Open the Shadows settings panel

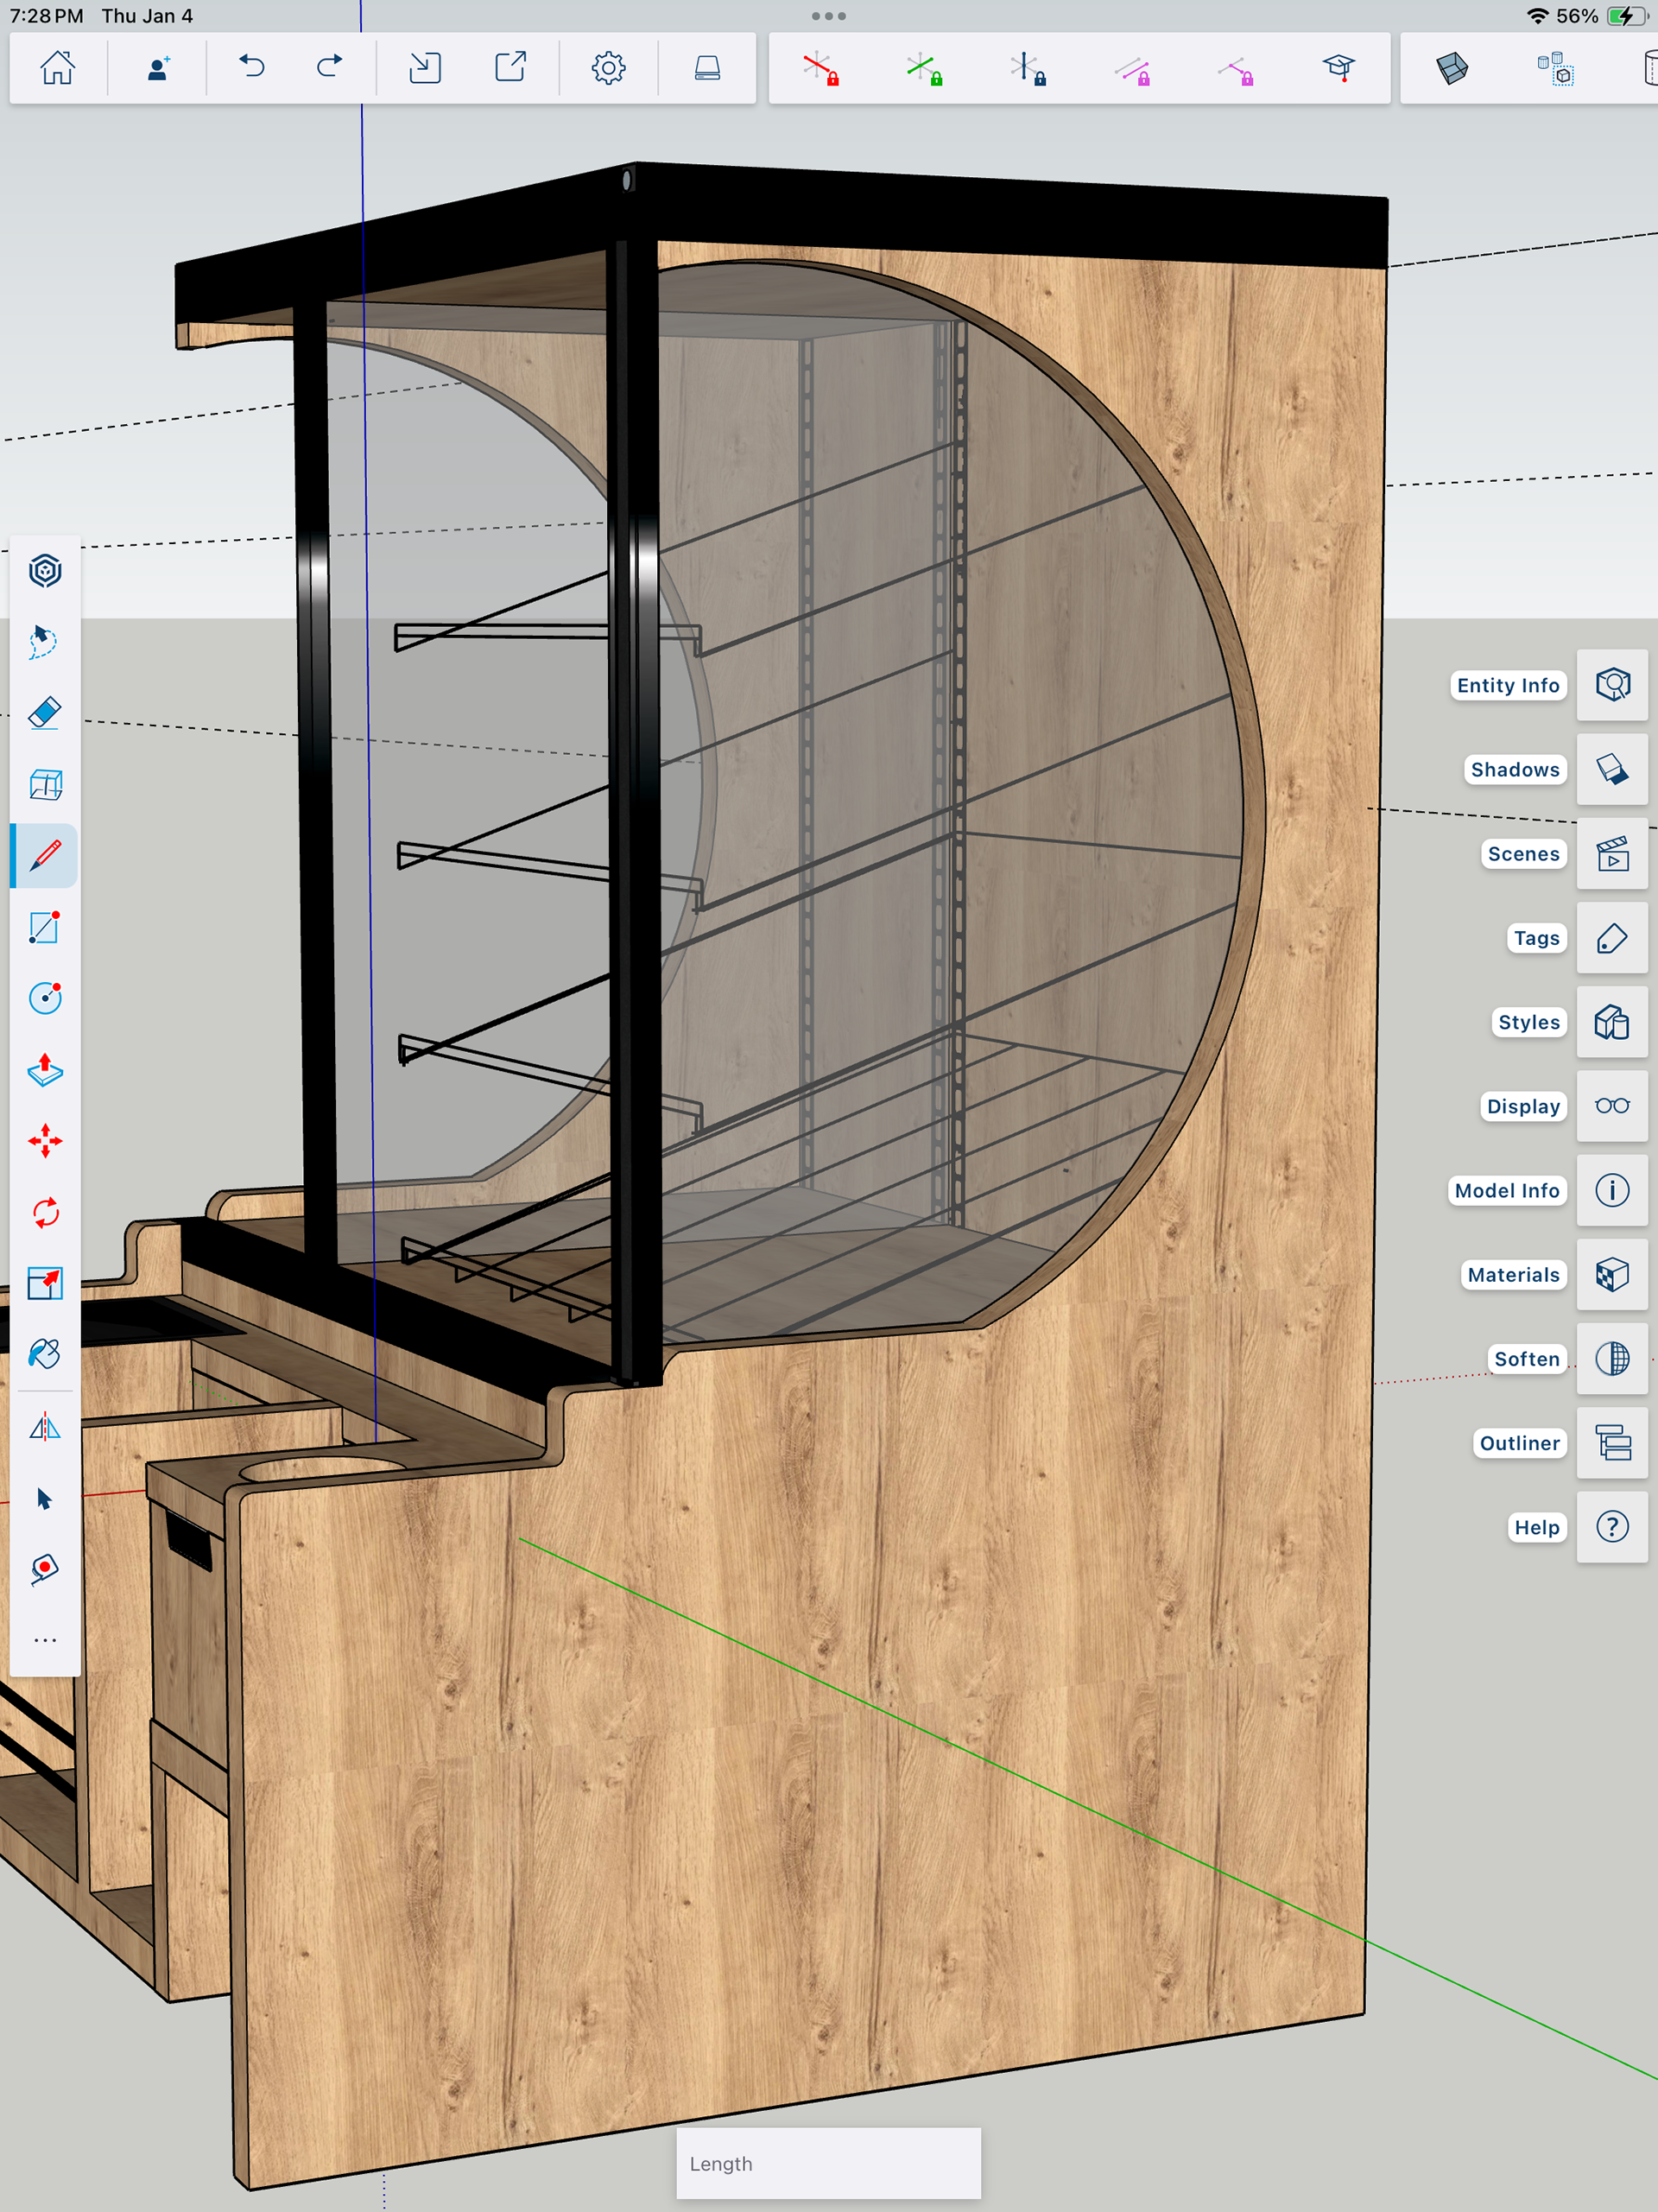pos(1611,769)
